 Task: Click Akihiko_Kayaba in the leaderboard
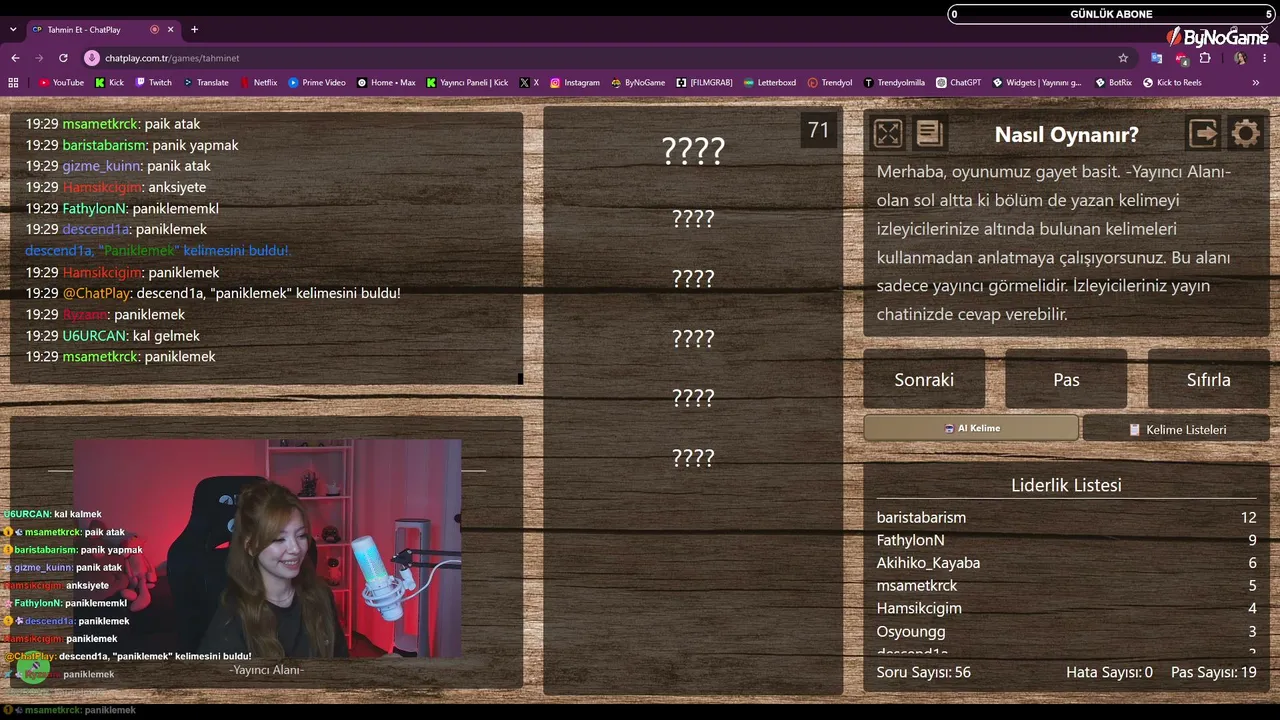tap(928, 563)
